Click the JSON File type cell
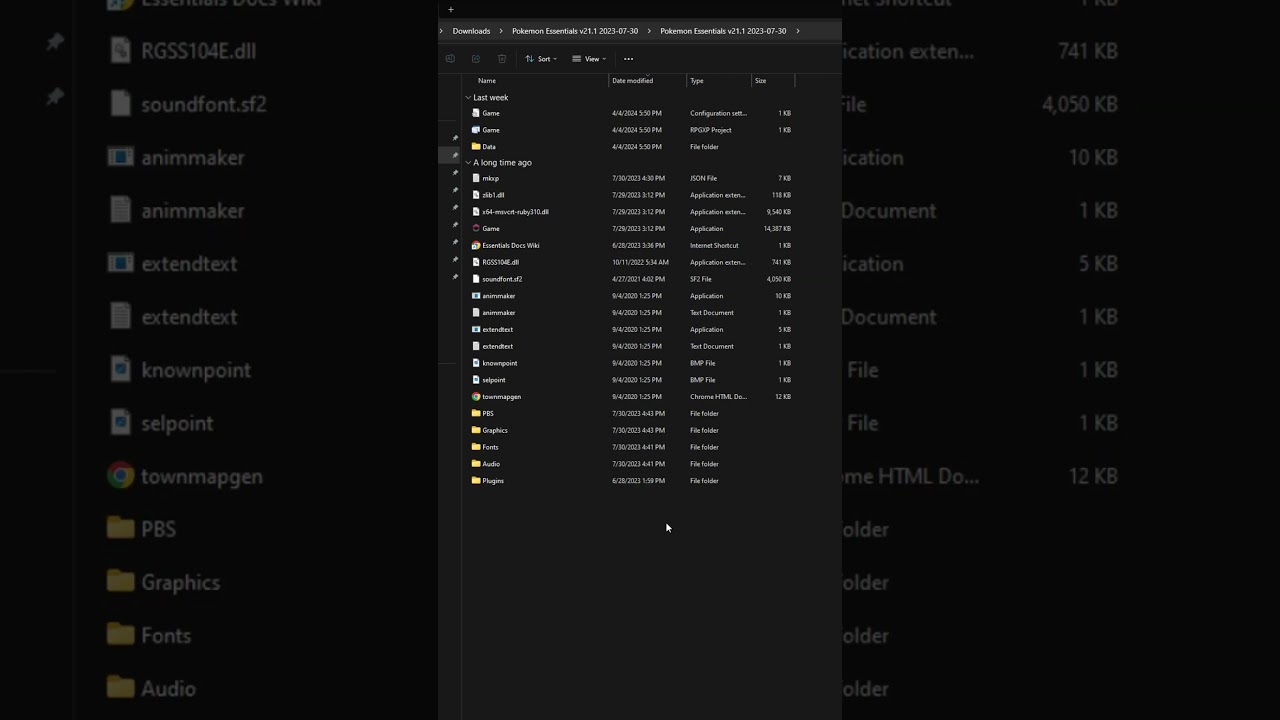The image size is (1280, 720). coord(704,178)
